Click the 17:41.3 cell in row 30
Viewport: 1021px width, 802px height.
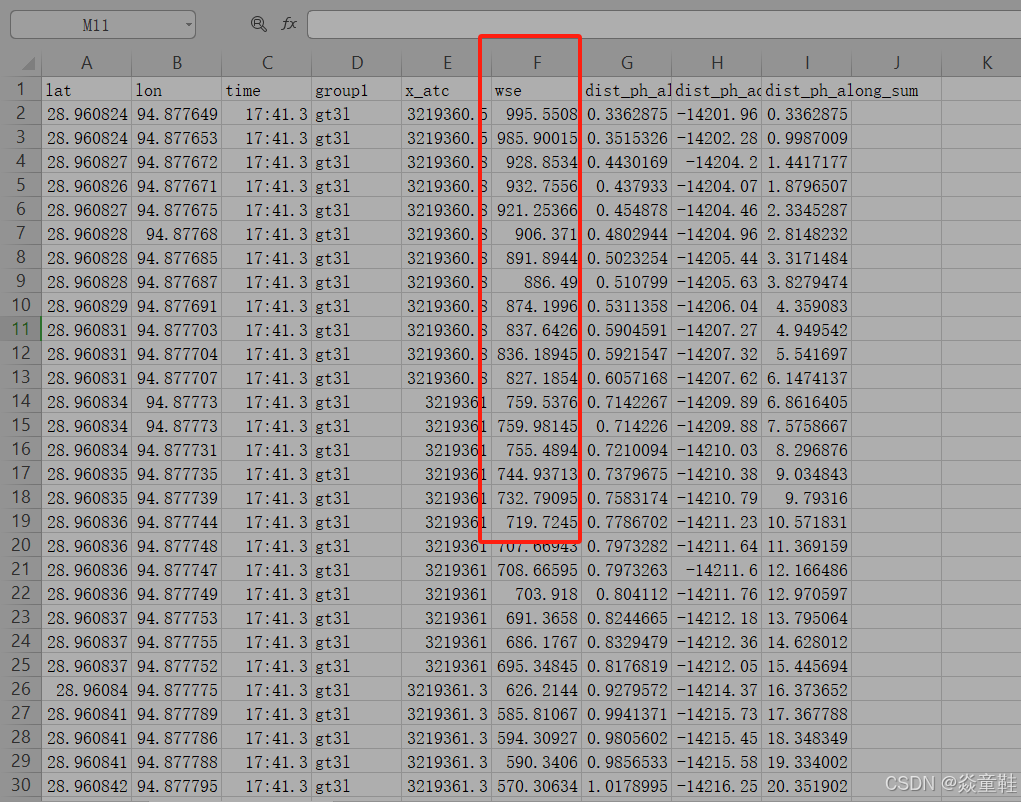[x=267, y=786]
